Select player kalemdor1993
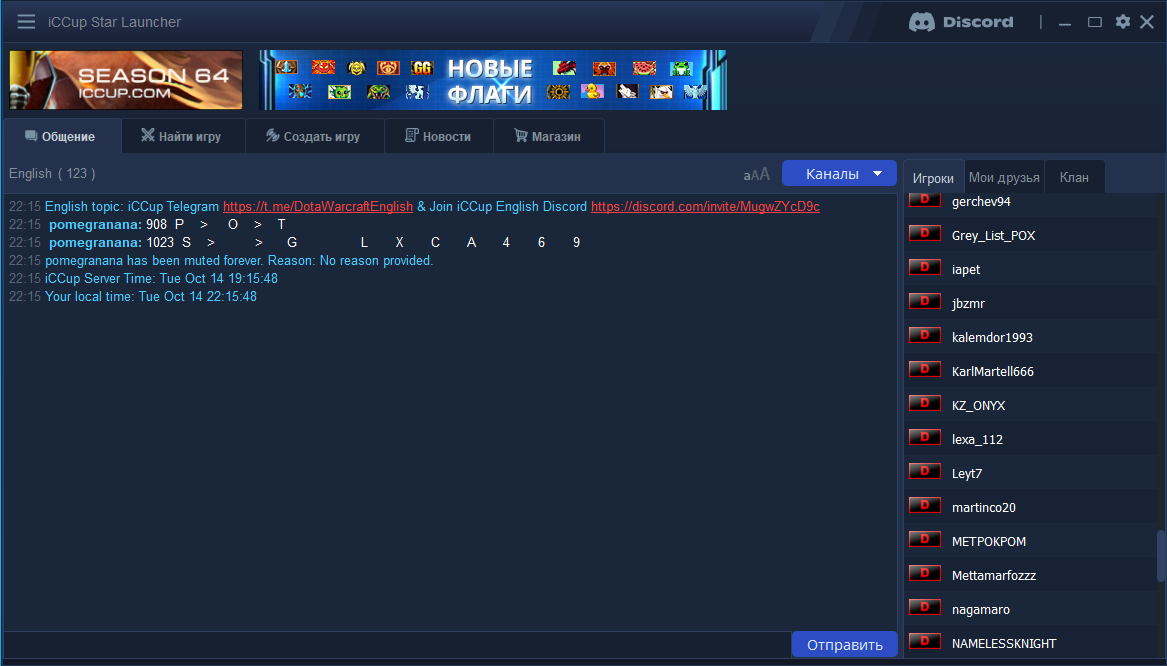The width and height of the screenshot is (1167, 666). point(992,338)
